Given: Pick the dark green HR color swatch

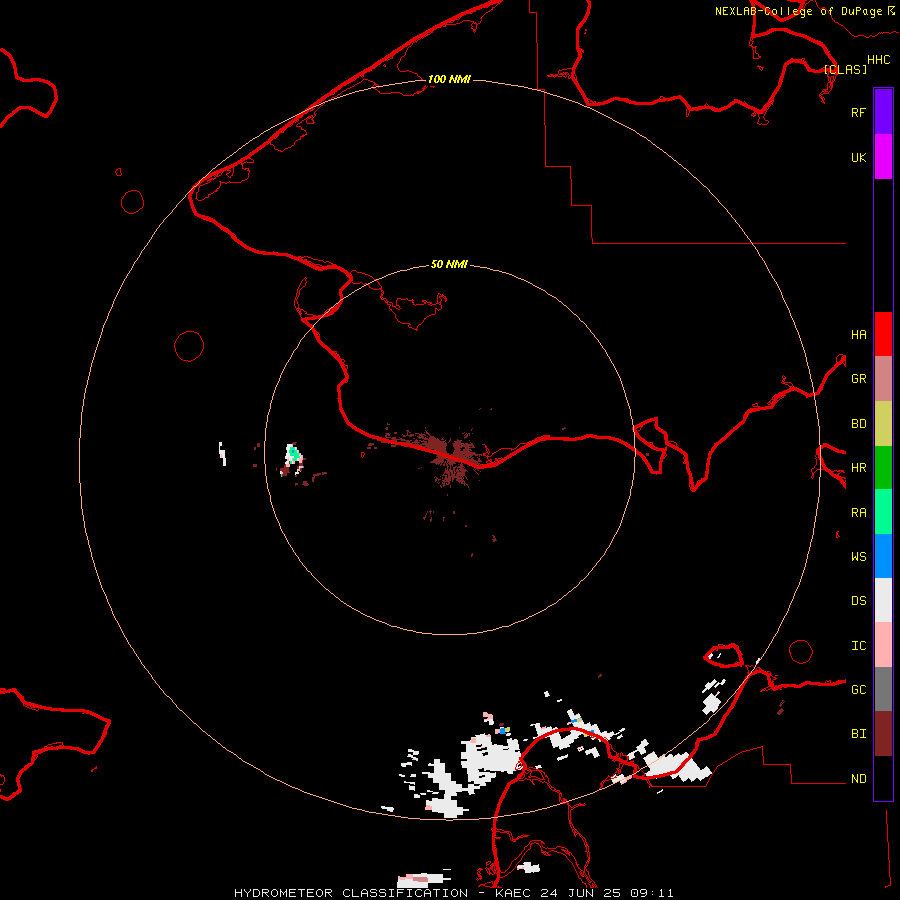Looking at the screenshot, I should (x=883, y=468).
